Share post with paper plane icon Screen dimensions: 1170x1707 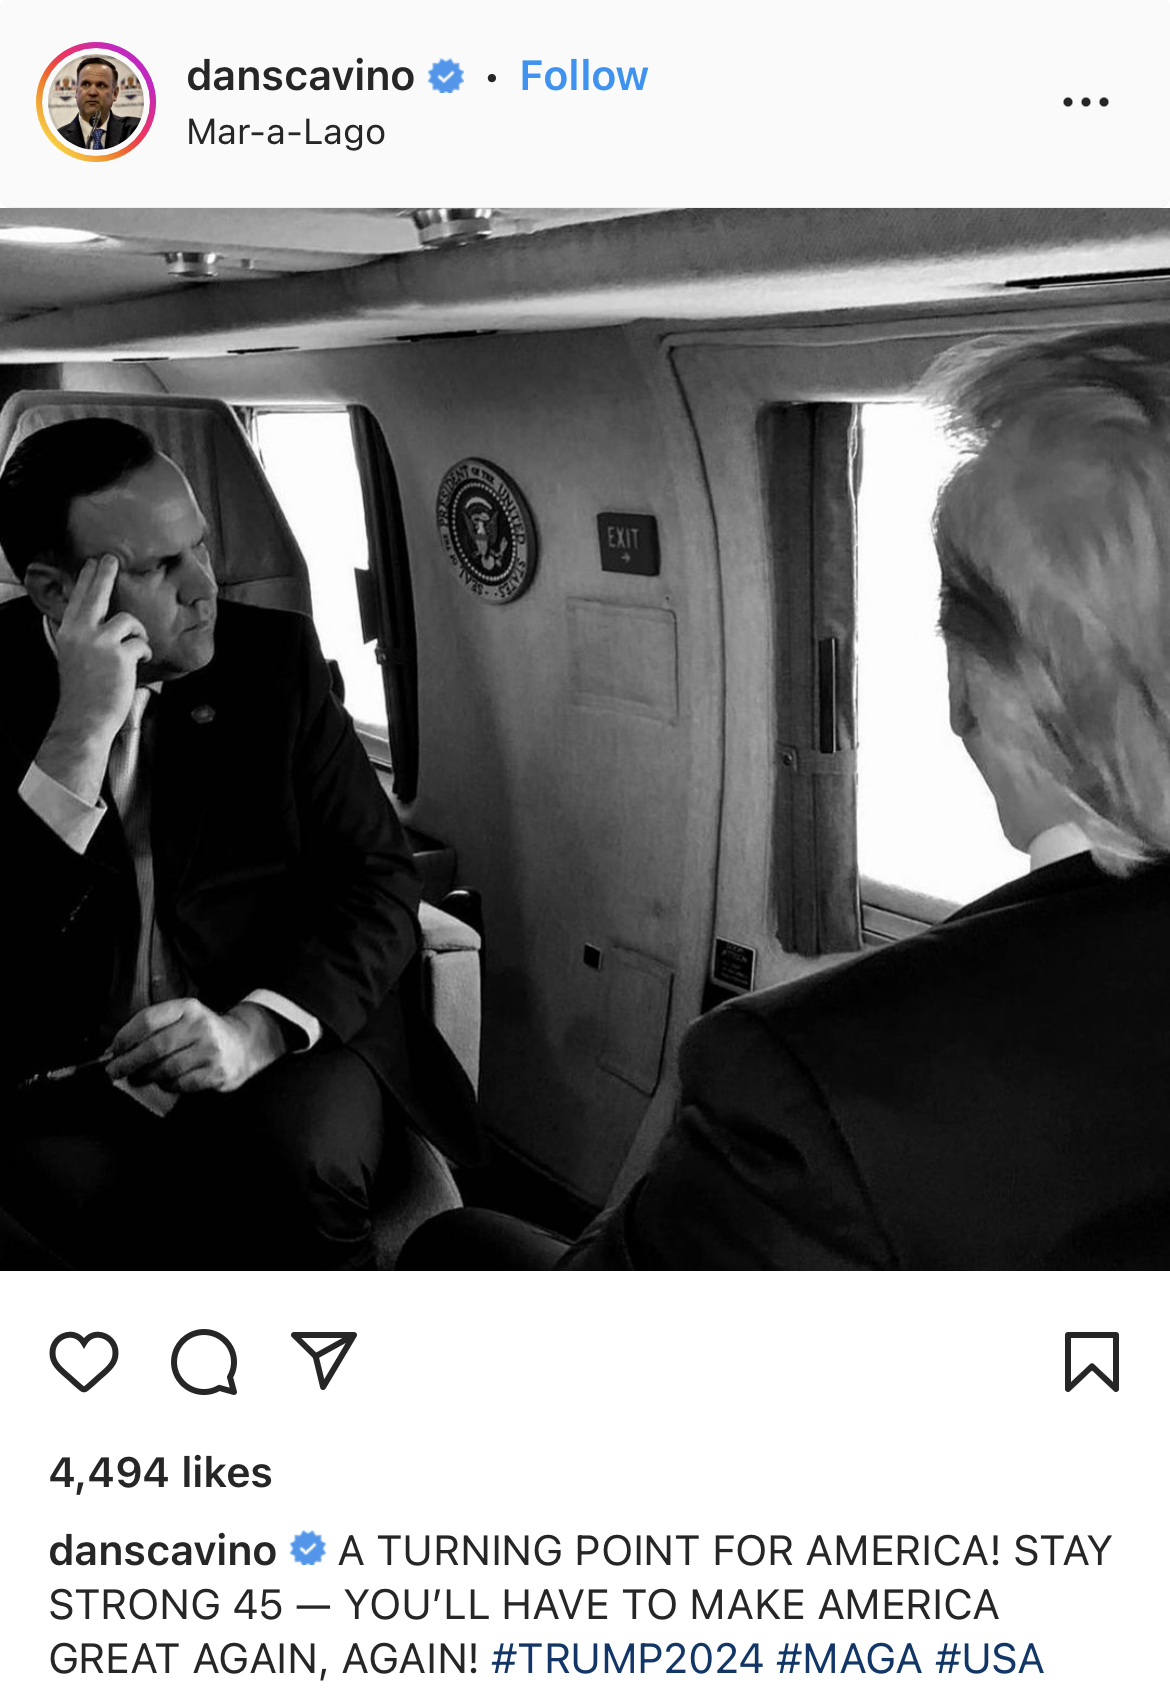point(324,1360)
